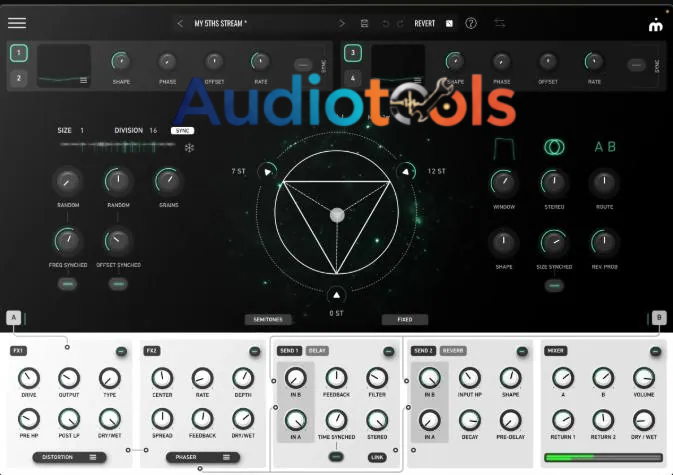Click the audio waveform buffer display
673x475 pixels.
pyautogui.click(x=118, y=147)
